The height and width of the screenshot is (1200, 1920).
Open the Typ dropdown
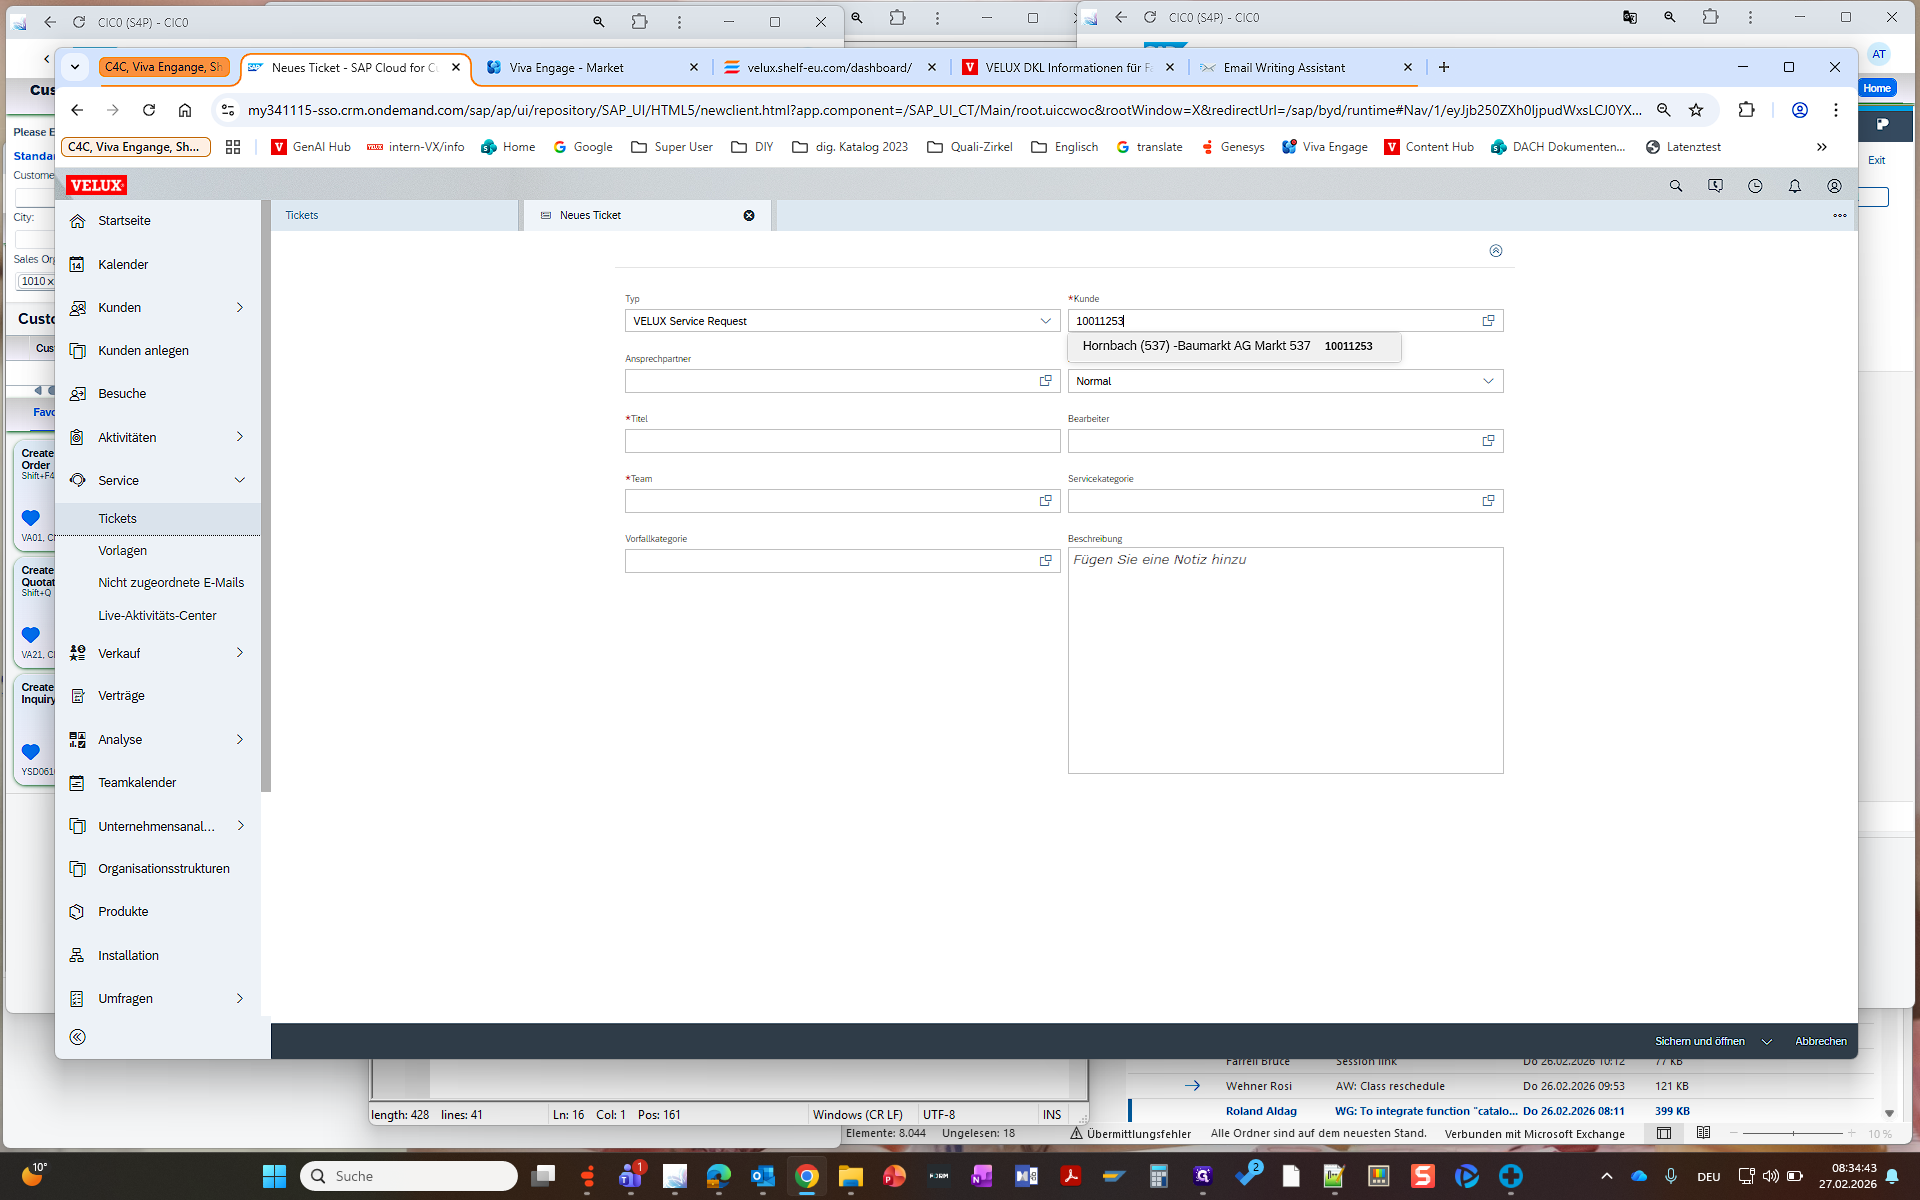1045,321
